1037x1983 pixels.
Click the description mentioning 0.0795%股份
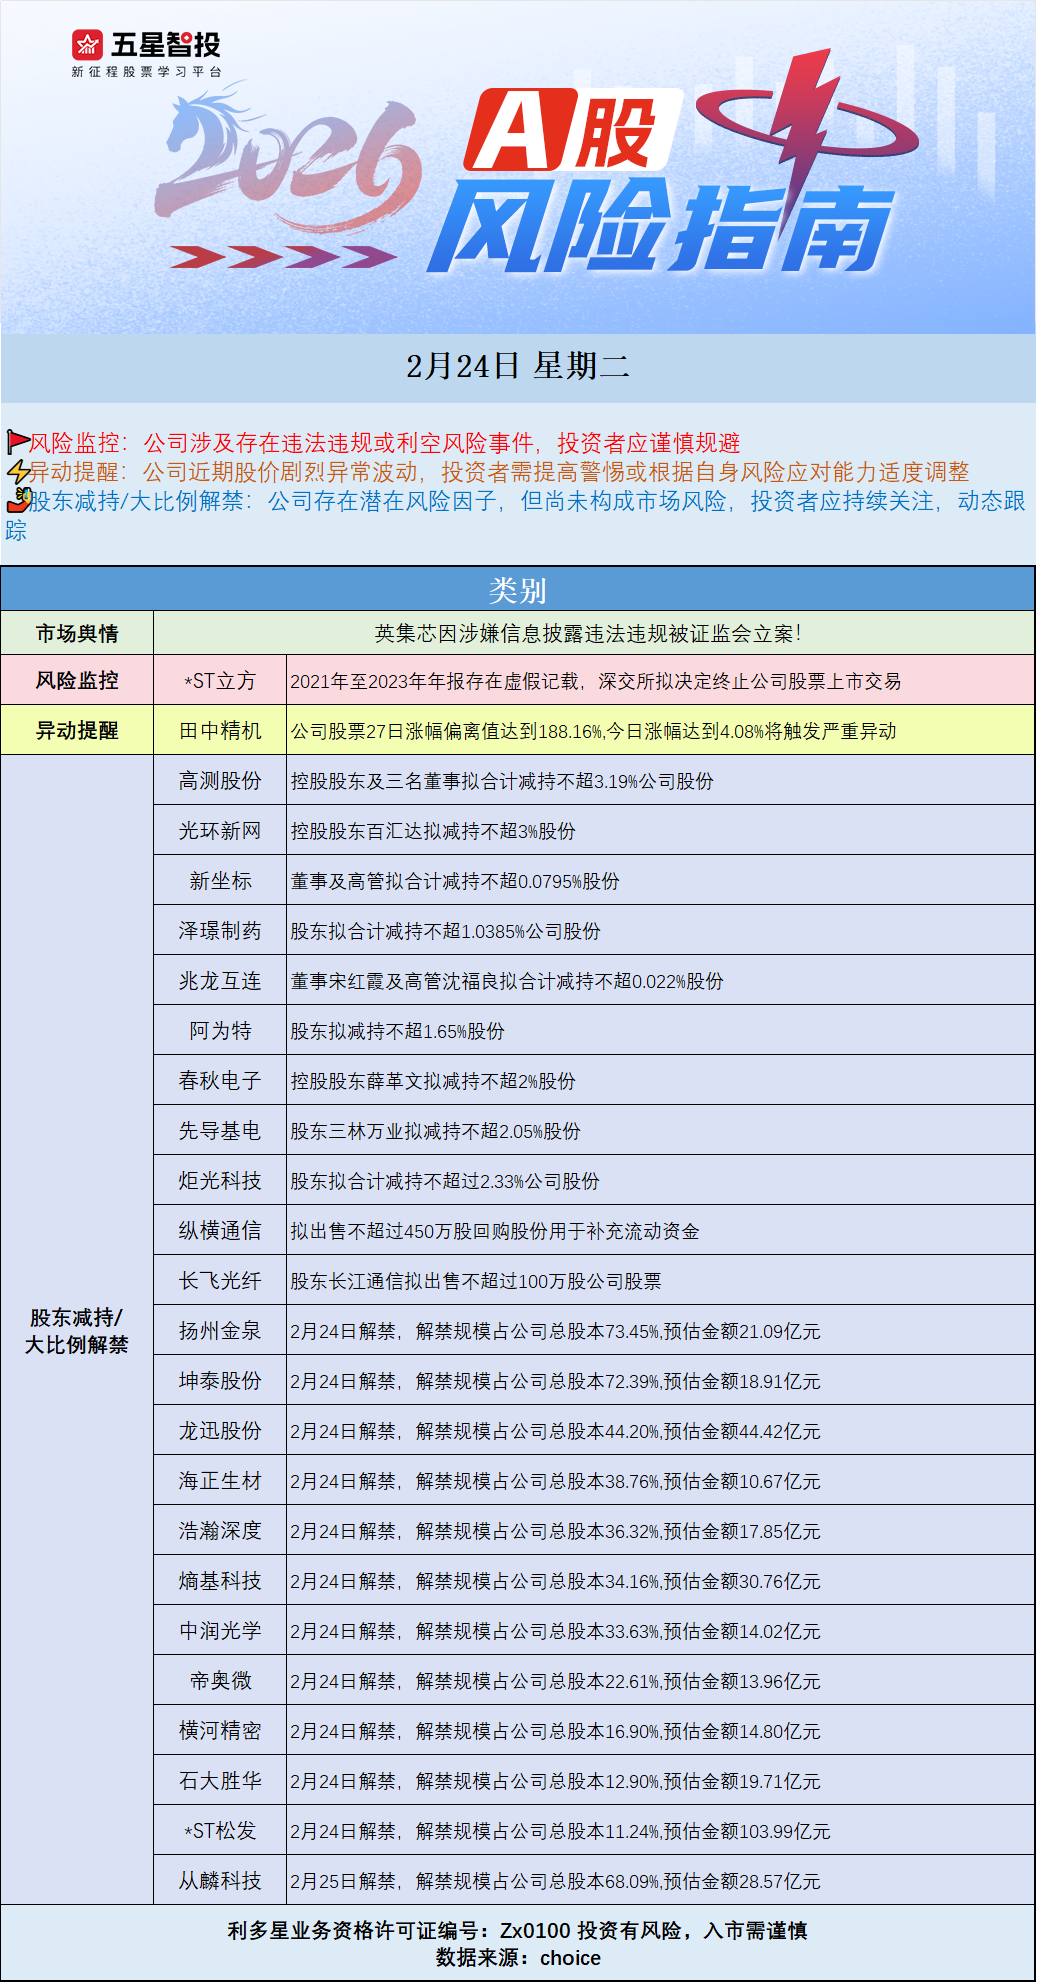(x=455, y=881)
